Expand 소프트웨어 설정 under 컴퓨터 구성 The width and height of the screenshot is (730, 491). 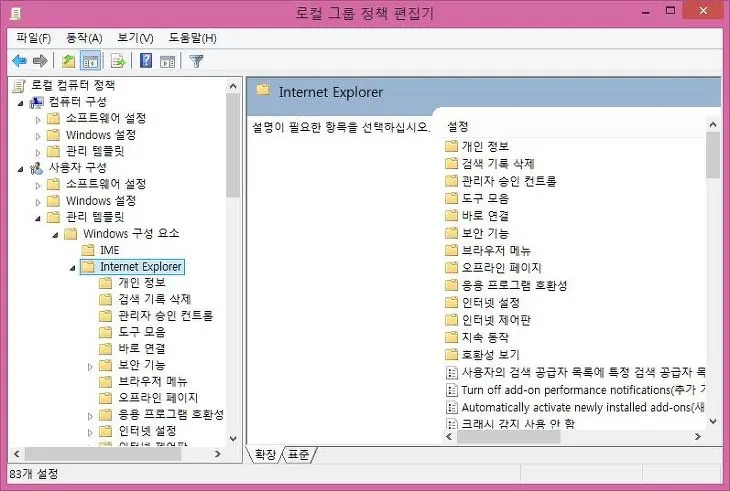point(38,120)
